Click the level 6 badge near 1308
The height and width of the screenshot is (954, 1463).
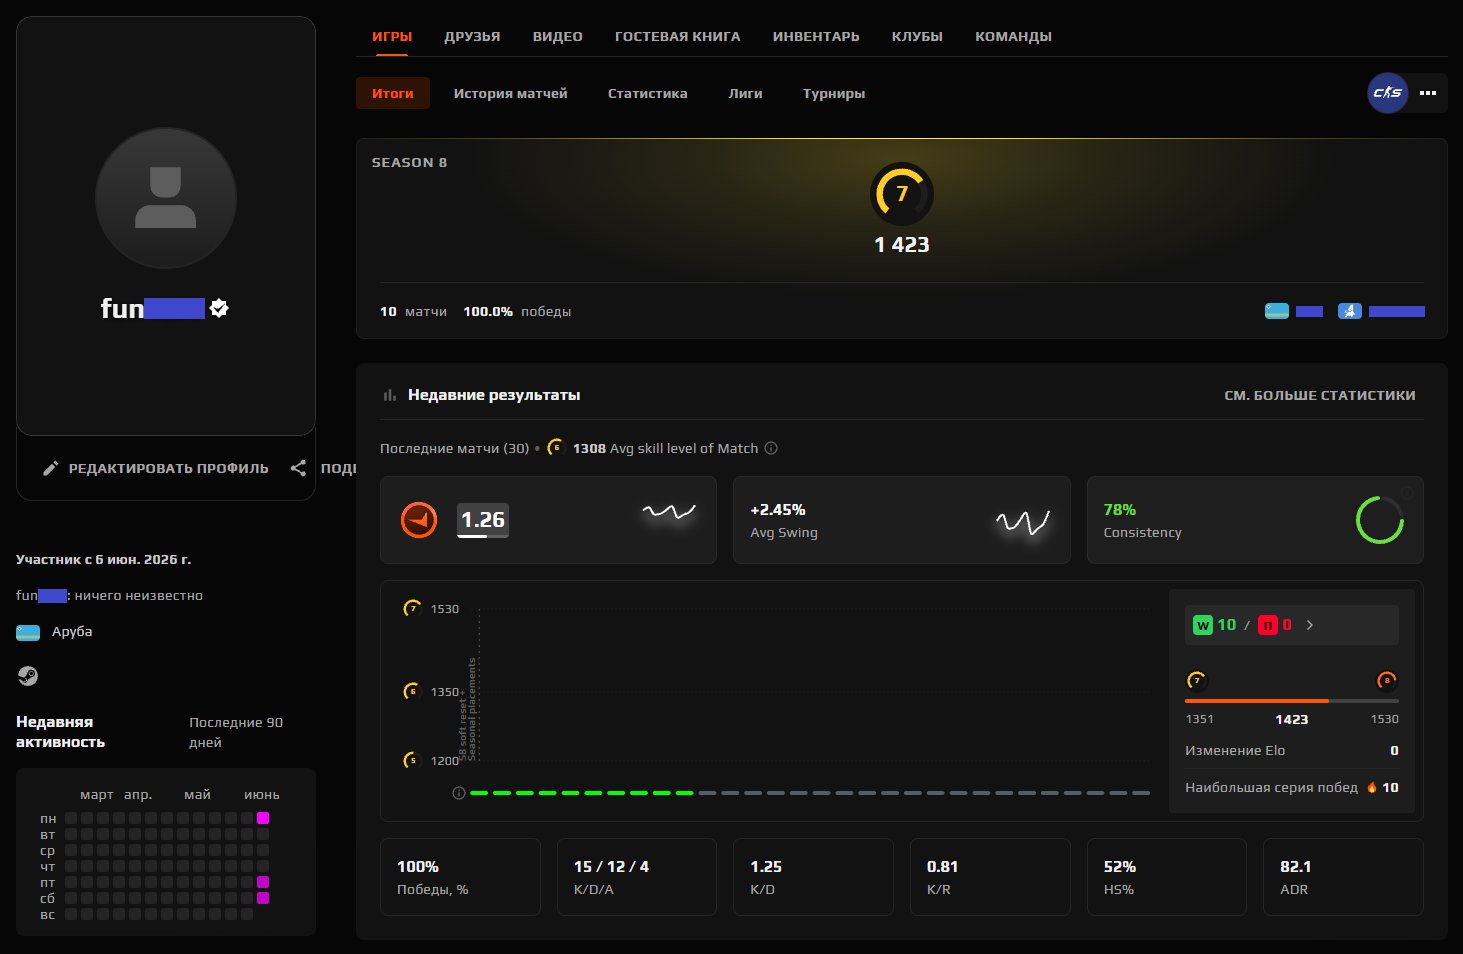tap(556, 447)
